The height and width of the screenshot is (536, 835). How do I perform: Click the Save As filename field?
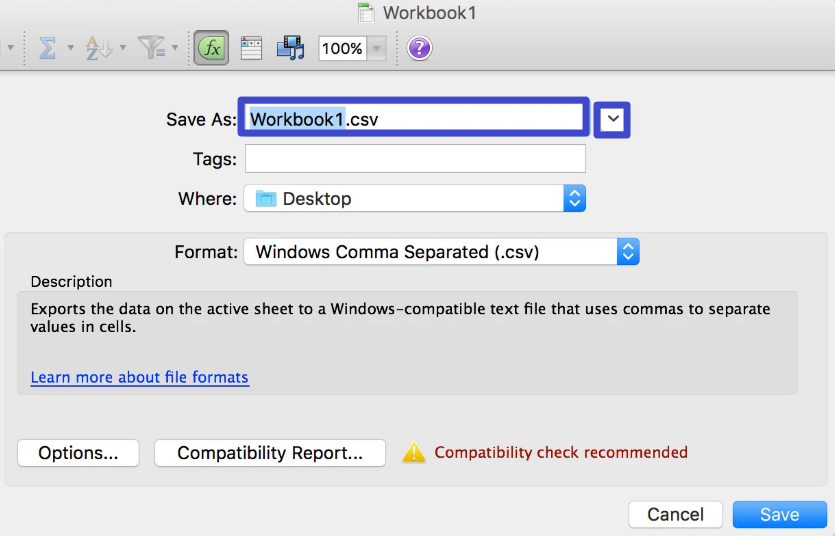[414, 117]
